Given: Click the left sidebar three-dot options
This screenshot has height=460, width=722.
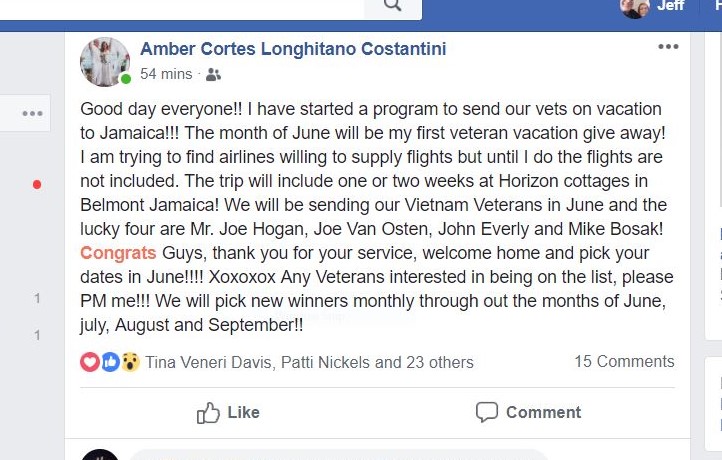Looking at the screenshot, I should pyautogui.click(x=32, y=113).
